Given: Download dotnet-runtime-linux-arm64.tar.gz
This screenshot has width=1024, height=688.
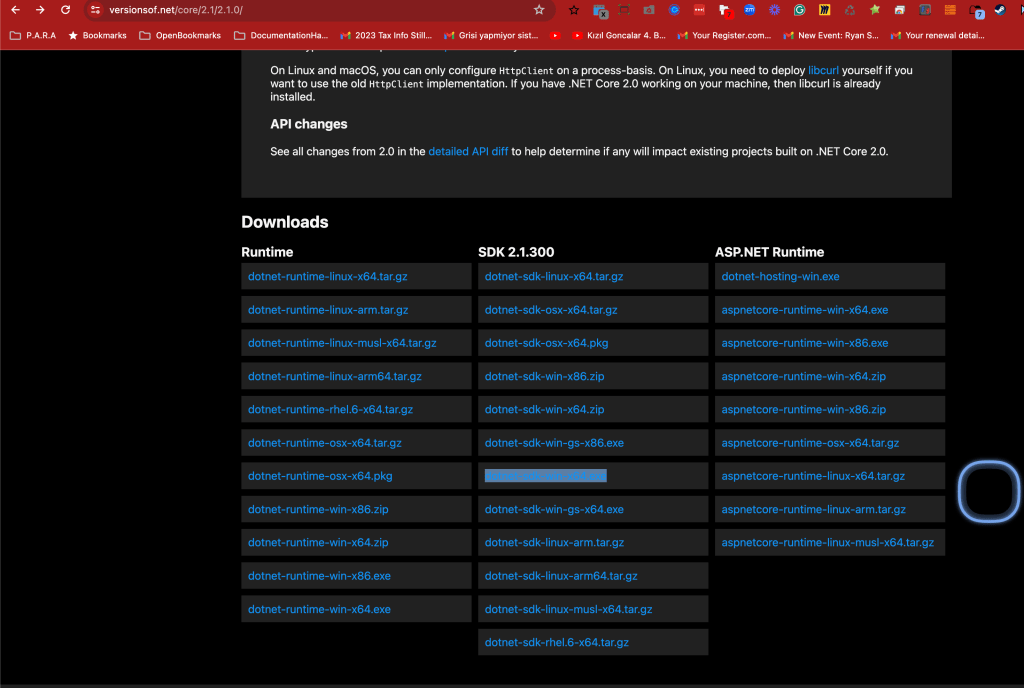Looking at the screenshot, I should 334,376.
